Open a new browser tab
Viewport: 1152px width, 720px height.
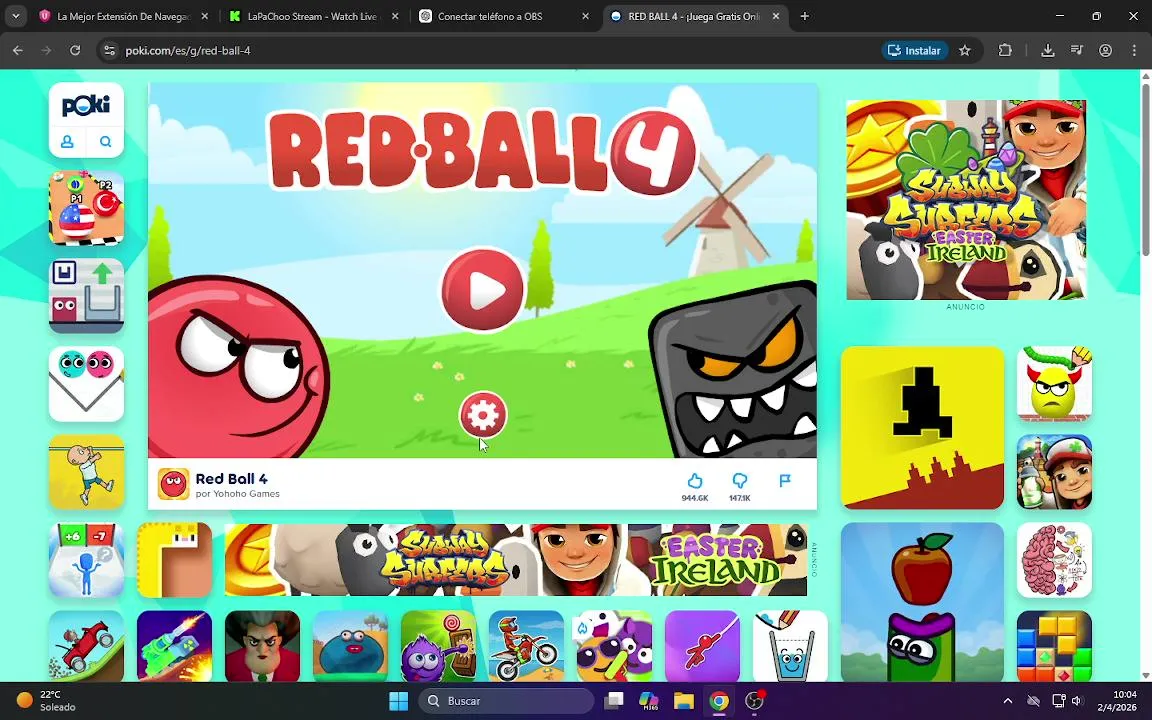(804, 16)
